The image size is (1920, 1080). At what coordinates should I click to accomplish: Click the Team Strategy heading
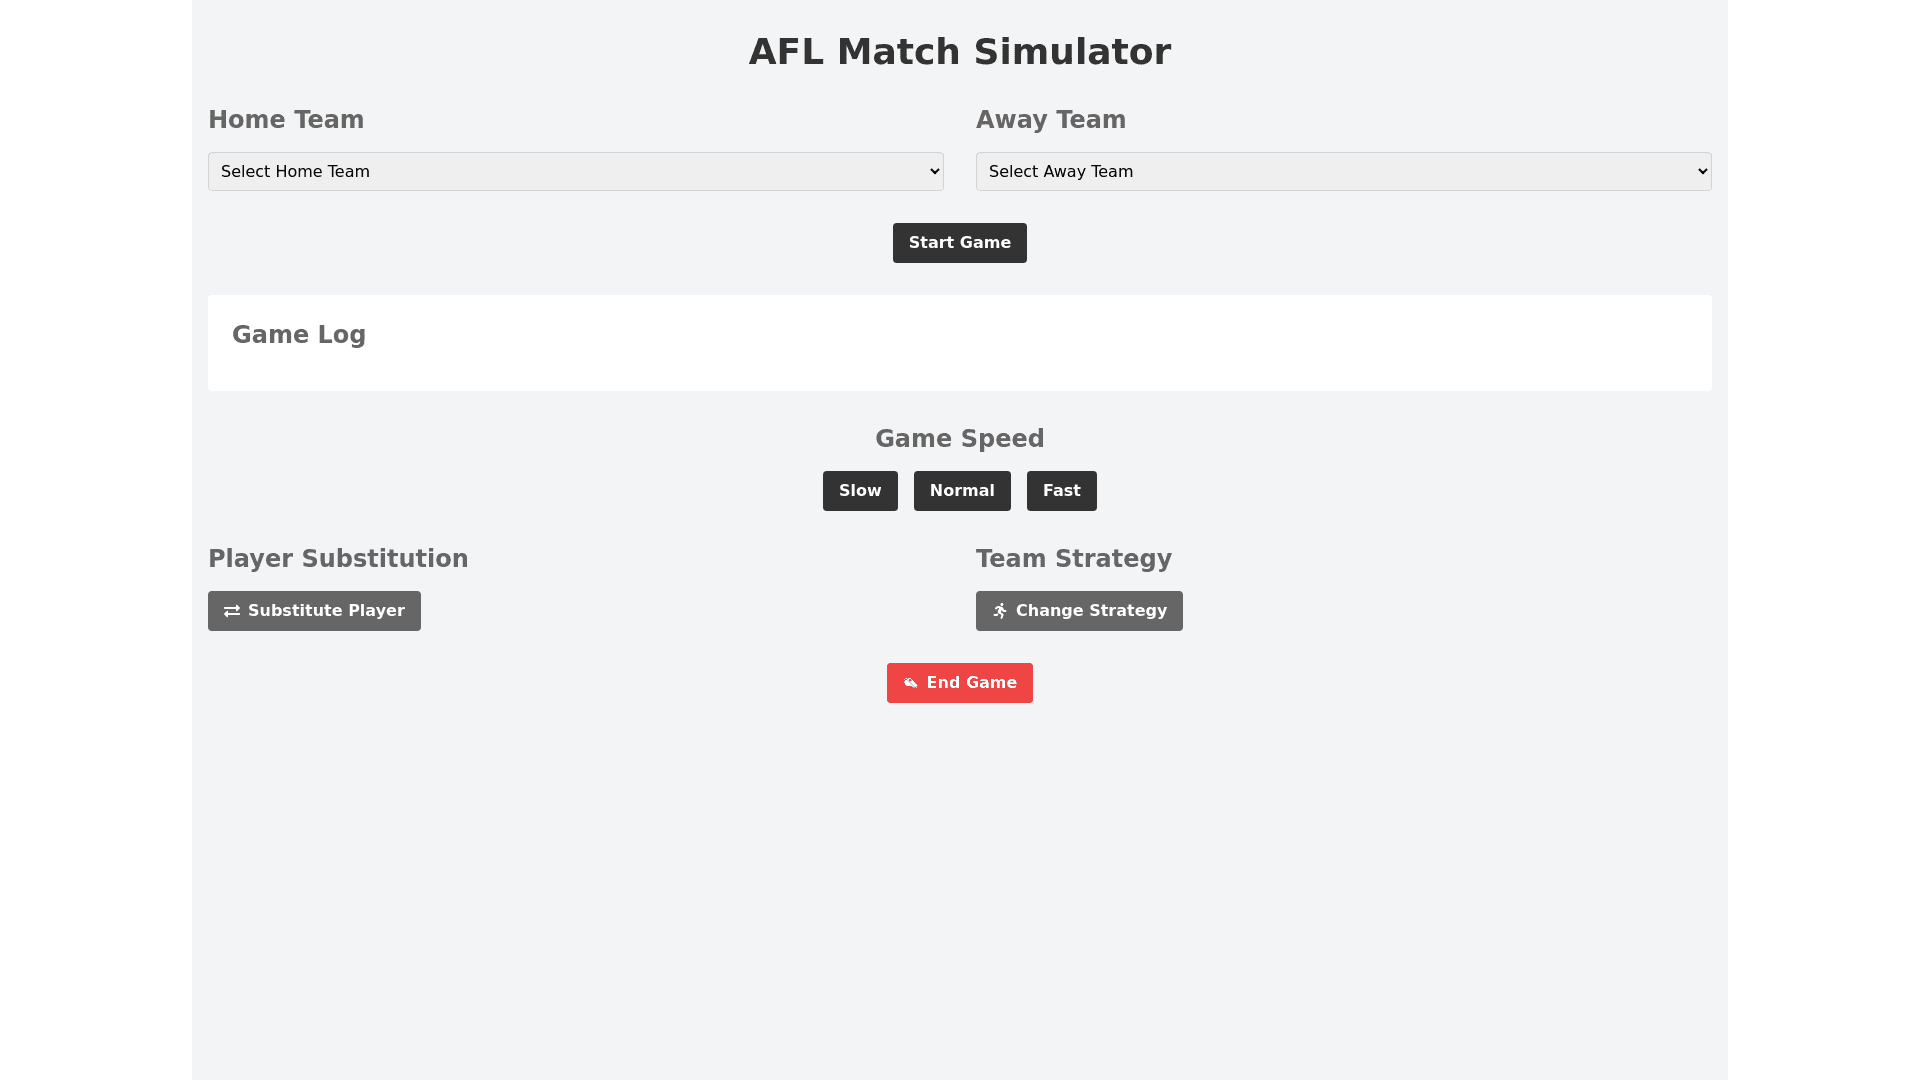click(1074, 559)
